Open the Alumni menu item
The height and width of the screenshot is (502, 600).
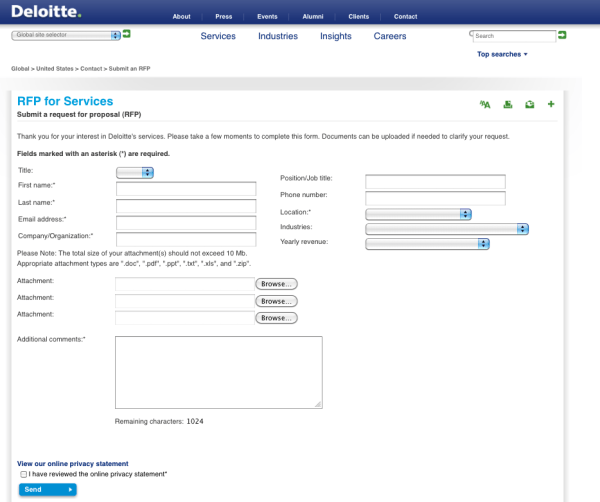tap(313, 17)
